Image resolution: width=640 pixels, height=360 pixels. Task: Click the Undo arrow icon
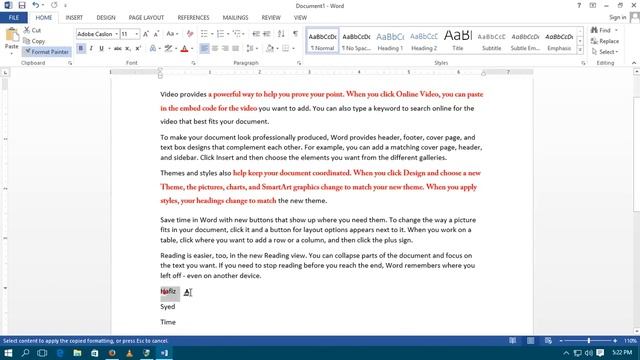pyautogui.click(x=36, y=5)
